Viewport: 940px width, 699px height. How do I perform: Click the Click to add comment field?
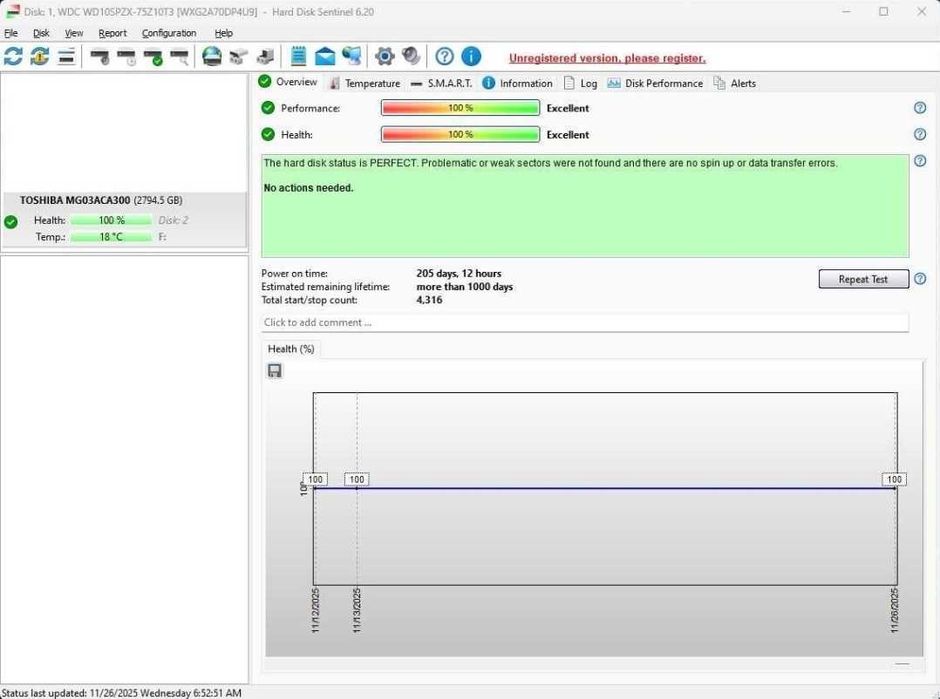click(585, 323)
